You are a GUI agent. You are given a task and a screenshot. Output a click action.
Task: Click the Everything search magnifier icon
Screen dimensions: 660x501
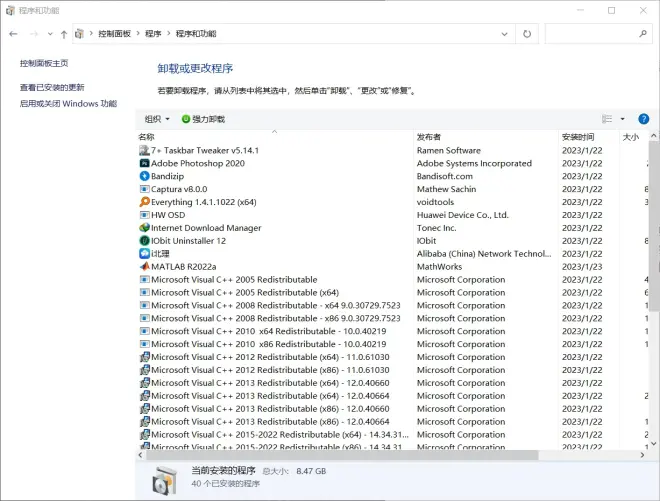tap(144, 202)
